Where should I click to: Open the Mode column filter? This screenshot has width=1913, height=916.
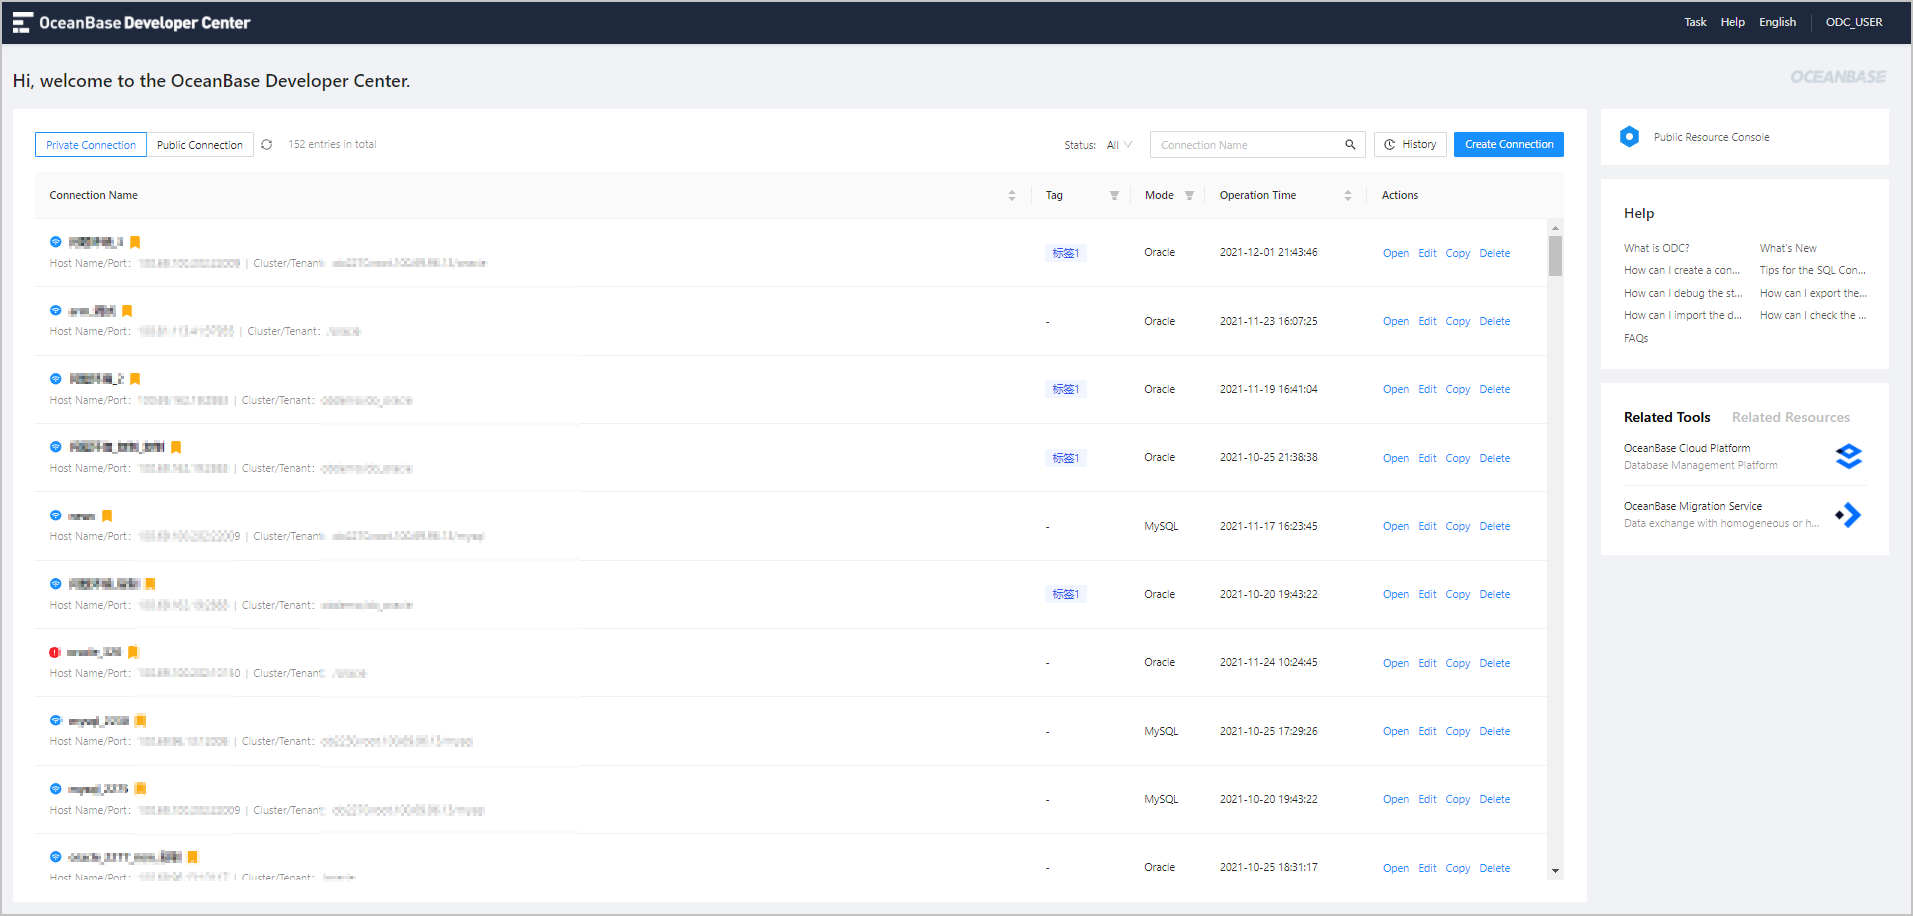pyautogui.click(x=1189, y=196)
